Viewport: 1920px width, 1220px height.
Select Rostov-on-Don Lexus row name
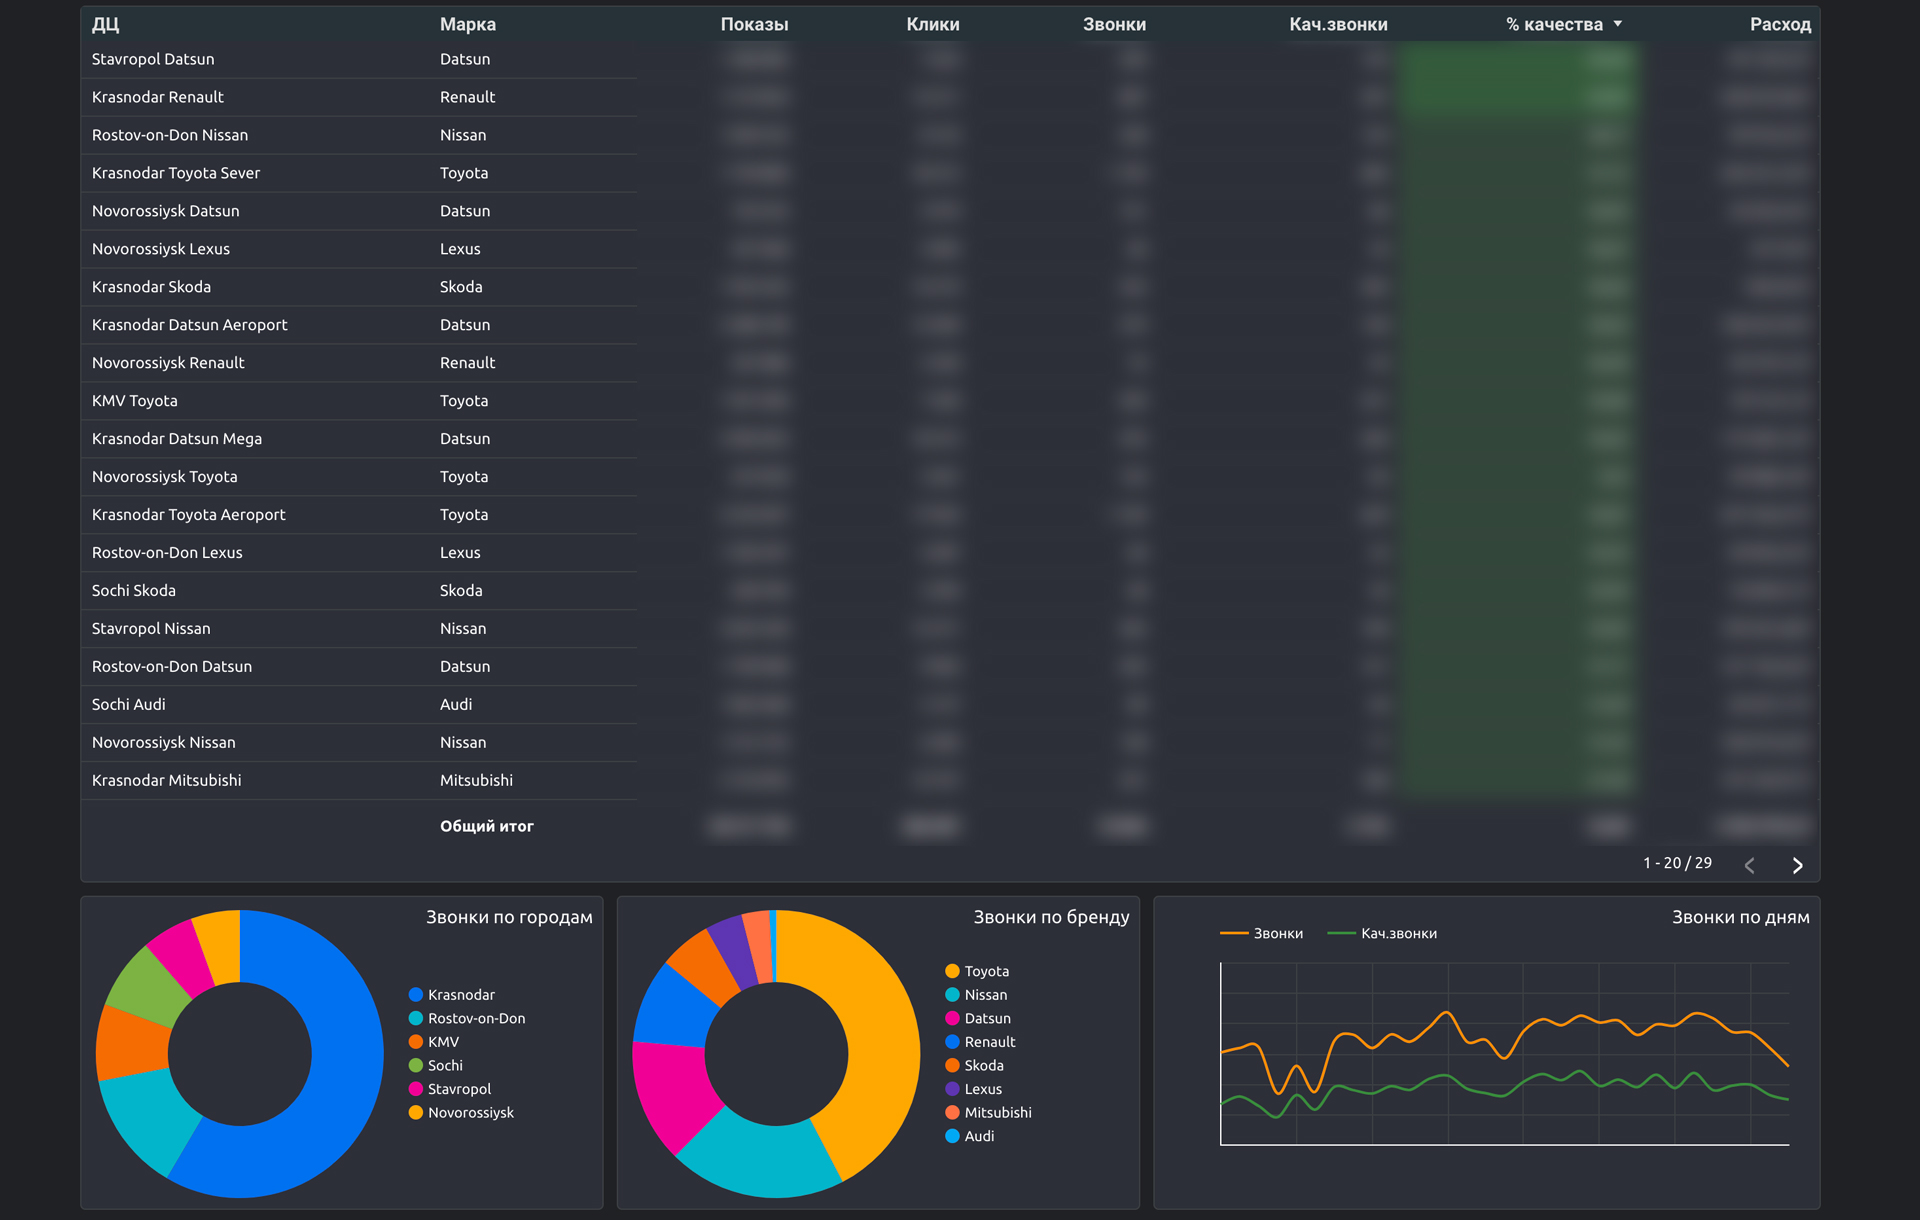point(167,553)
